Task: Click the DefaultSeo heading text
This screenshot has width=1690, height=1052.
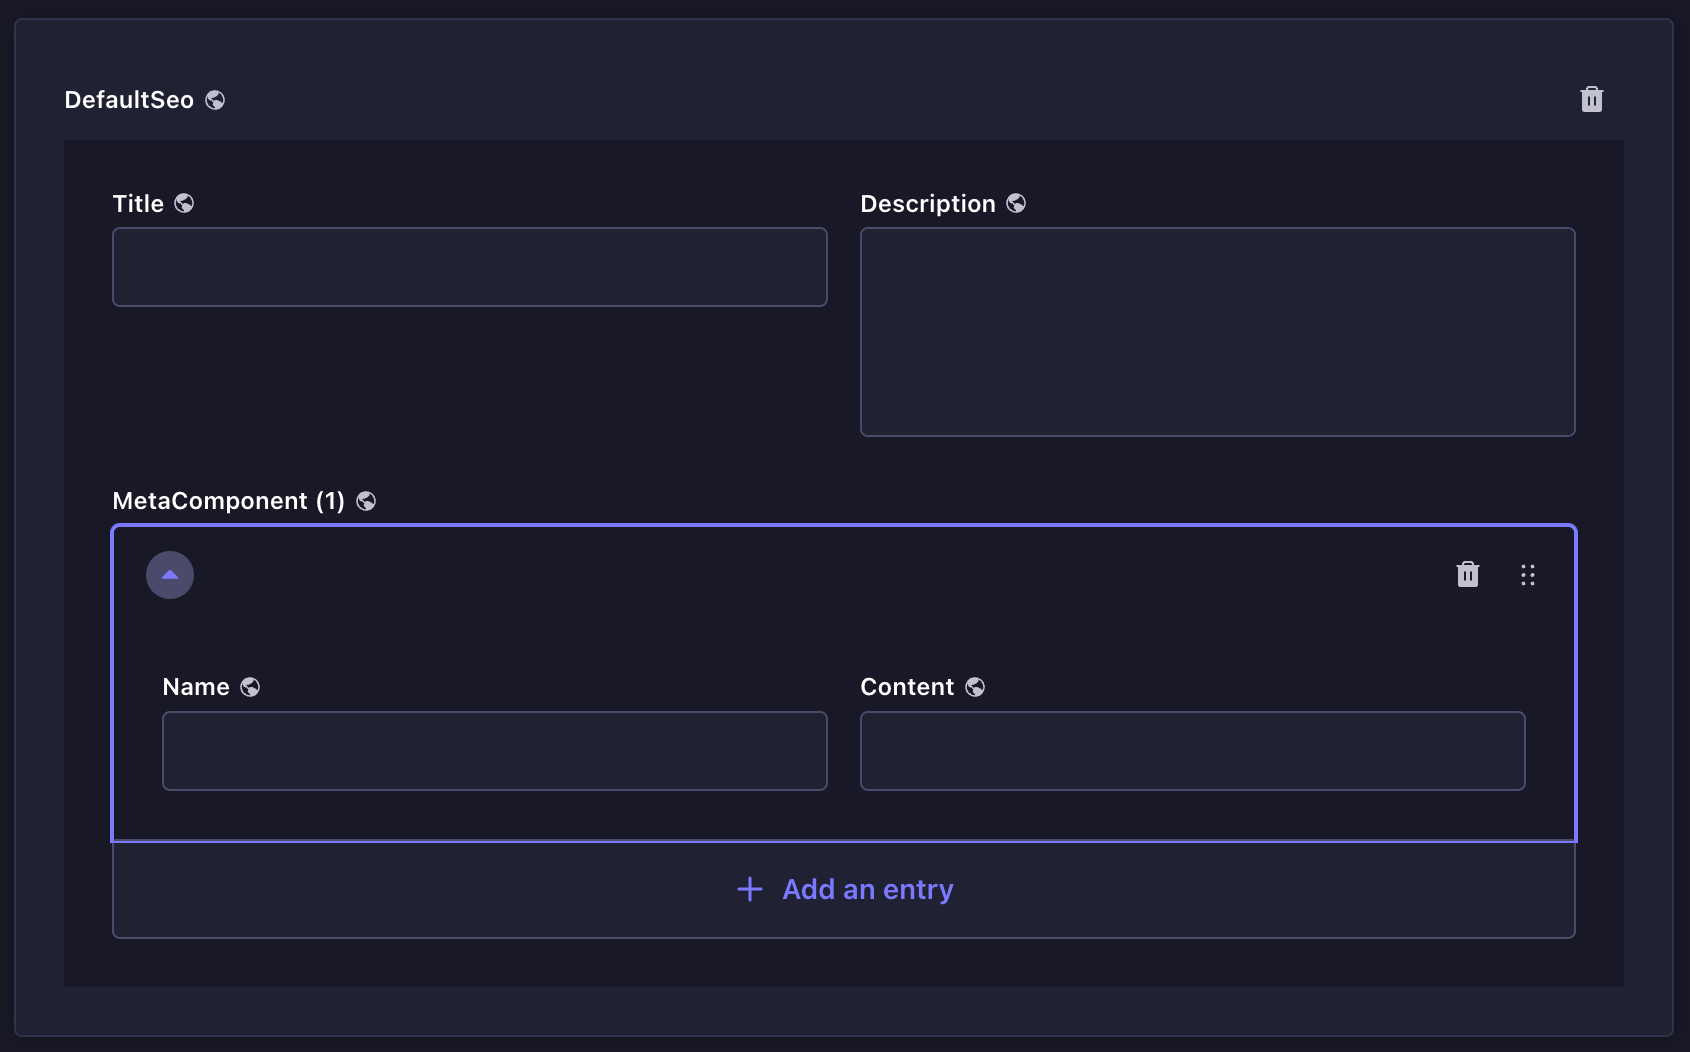Action: point(129,100)
